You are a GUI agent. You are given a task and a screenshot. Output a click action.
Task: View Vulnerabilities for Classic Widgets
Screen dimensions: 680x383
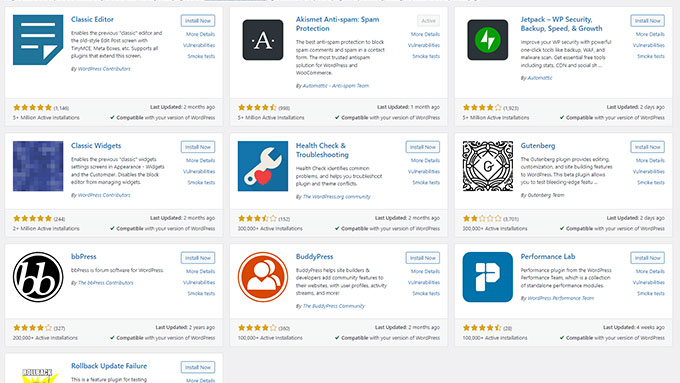199,172
